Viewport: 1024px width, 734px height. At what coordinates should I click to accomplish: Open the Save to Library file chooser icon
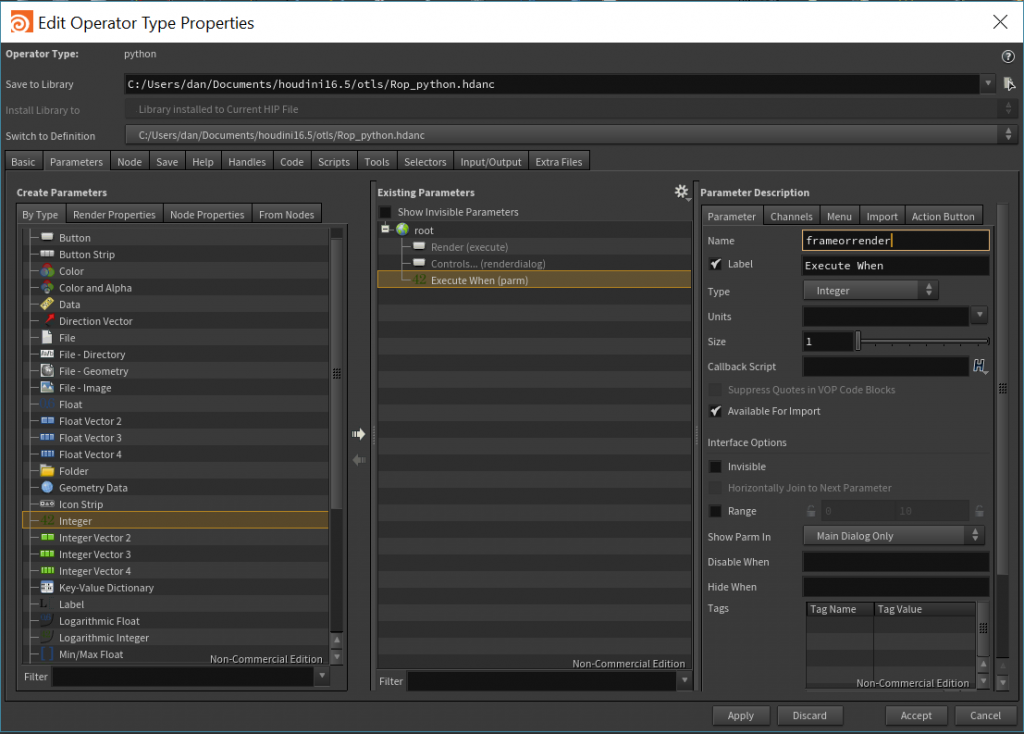tap(1008, 84)
